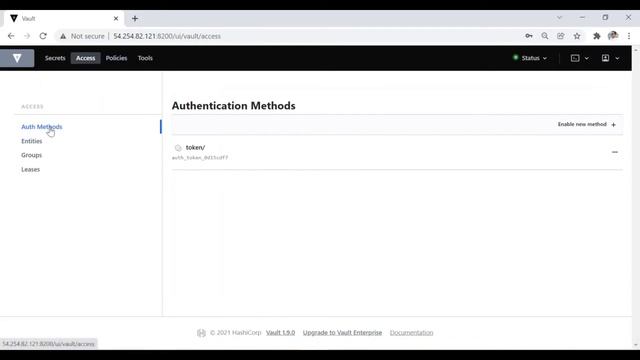Close the Vault browser tab
The width and height of the screenshot is (640, 360).
tap(116, 18)
